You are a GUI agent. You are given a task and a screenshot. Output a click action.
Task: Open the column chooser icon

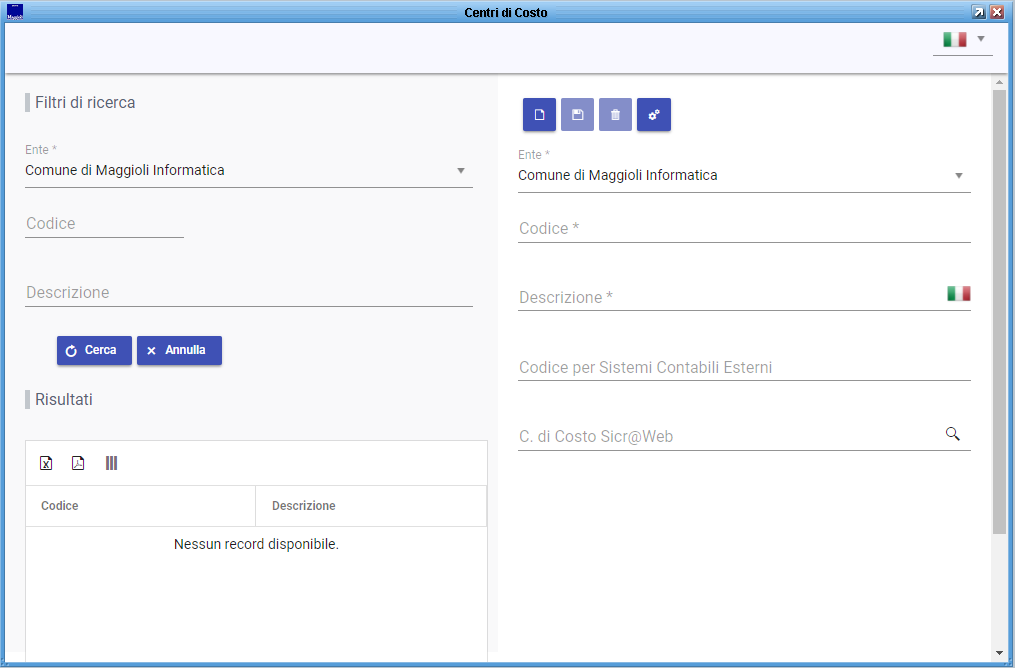(111, 463)
